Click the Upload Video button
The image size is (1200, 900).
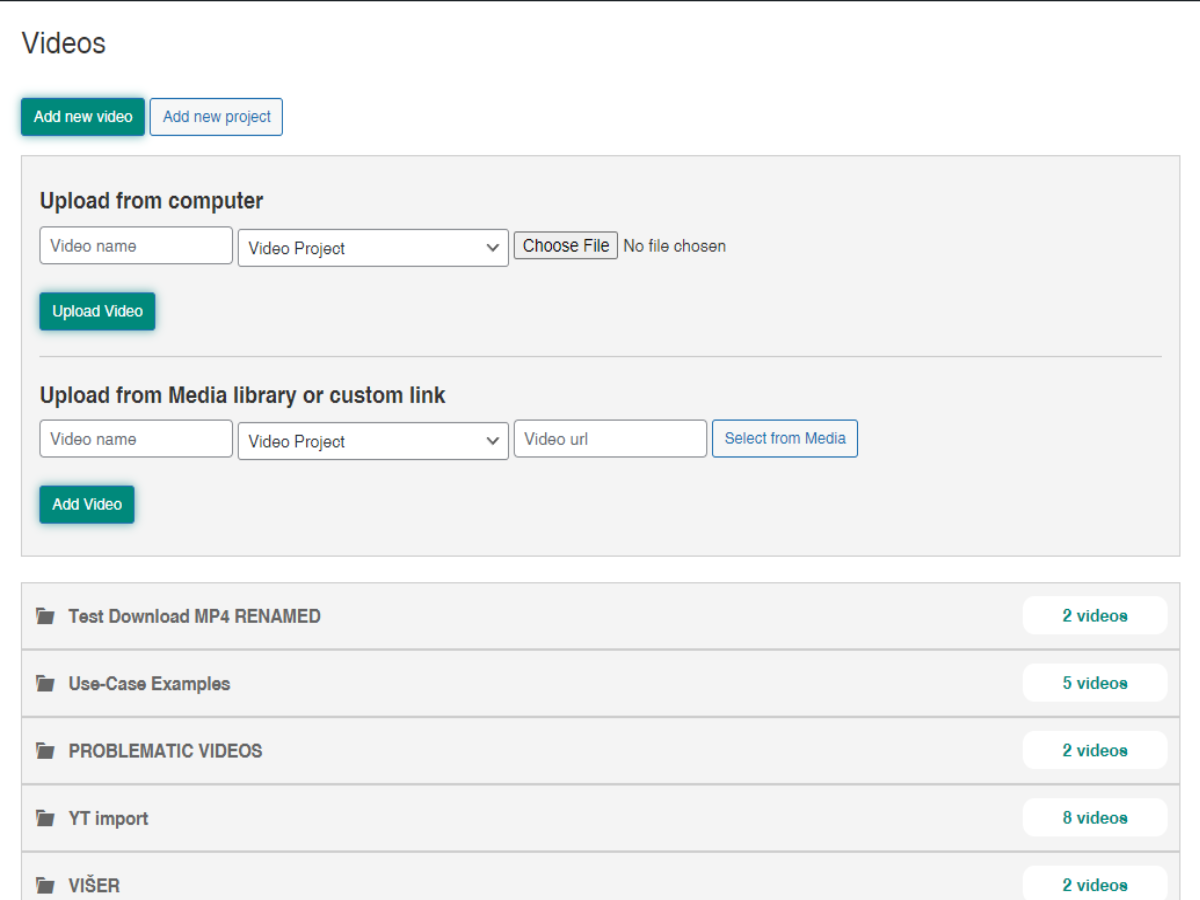[97, 311]
